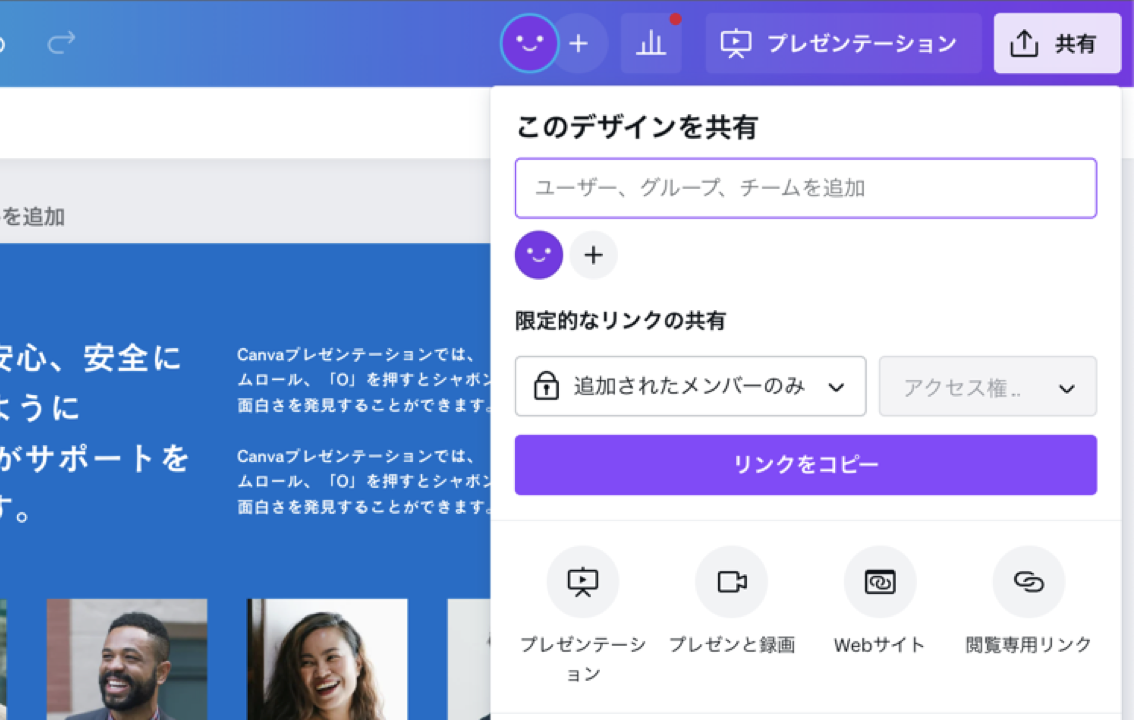Click the redo arrow icon

[x=61, y=43]
